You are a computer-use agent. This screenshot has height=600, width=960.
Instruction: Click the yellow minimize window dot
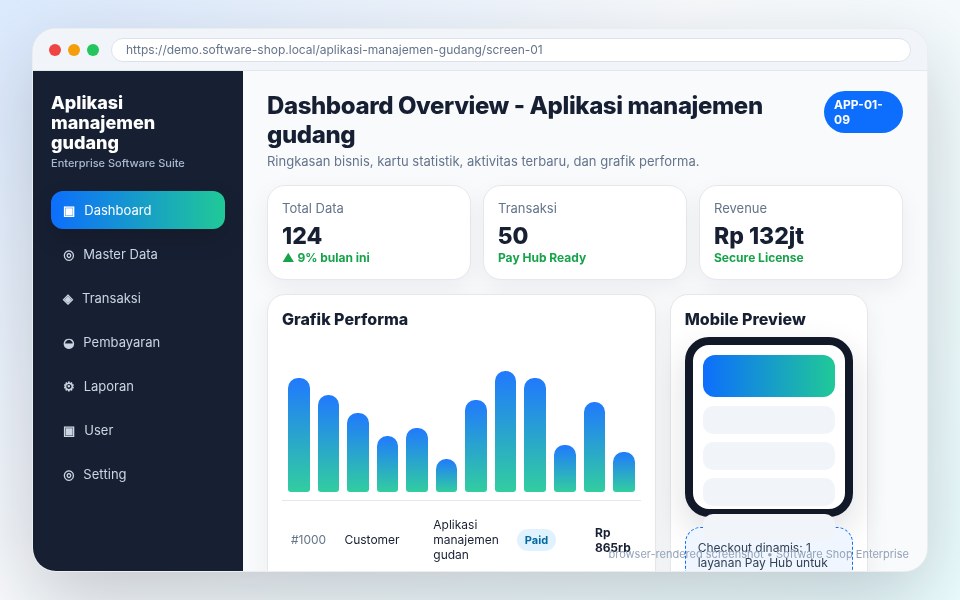74,50
